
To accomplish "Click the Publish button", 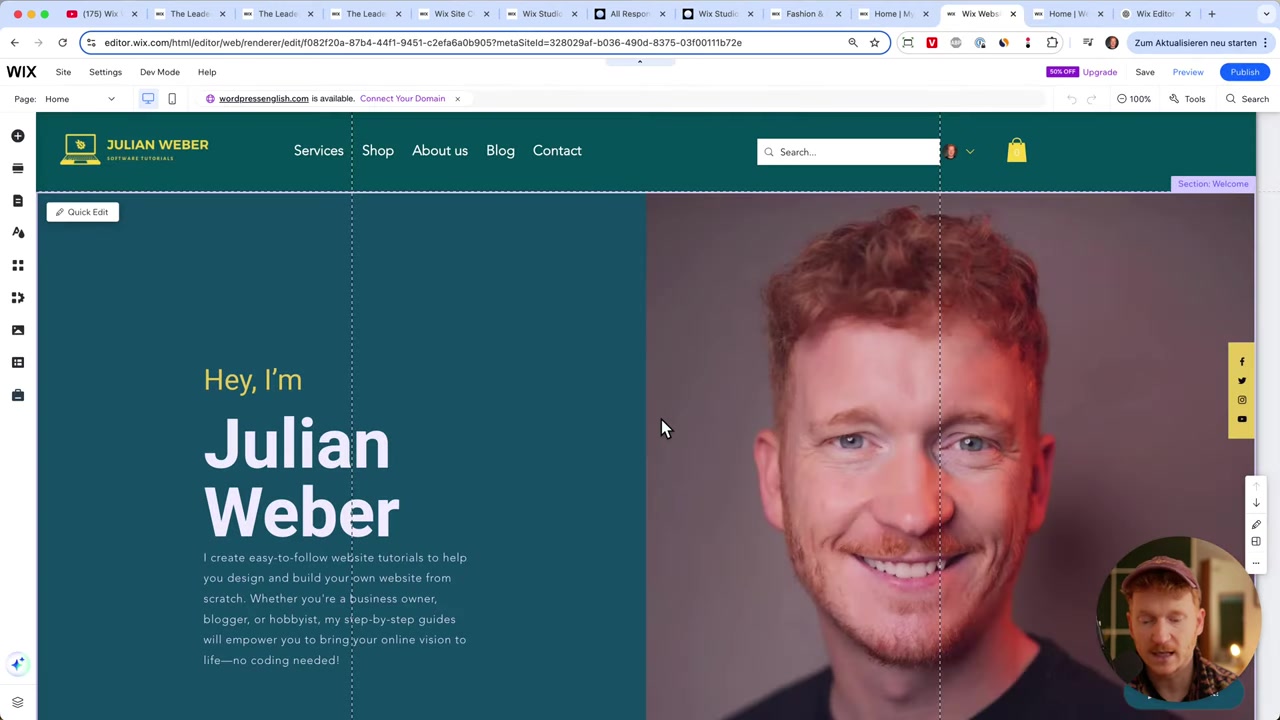I will pos(1245,72).
